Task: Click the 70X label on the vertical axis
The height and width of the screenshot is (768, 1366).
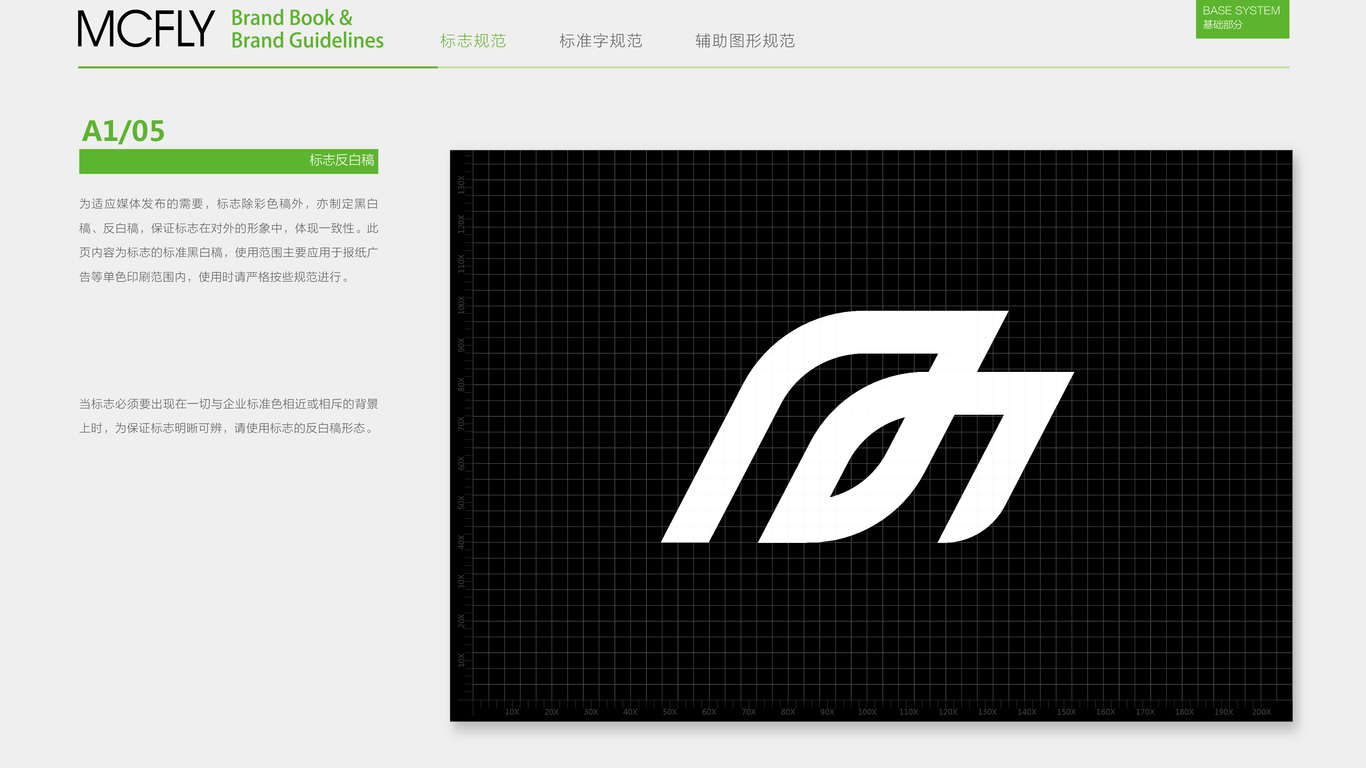Action: 461,423
